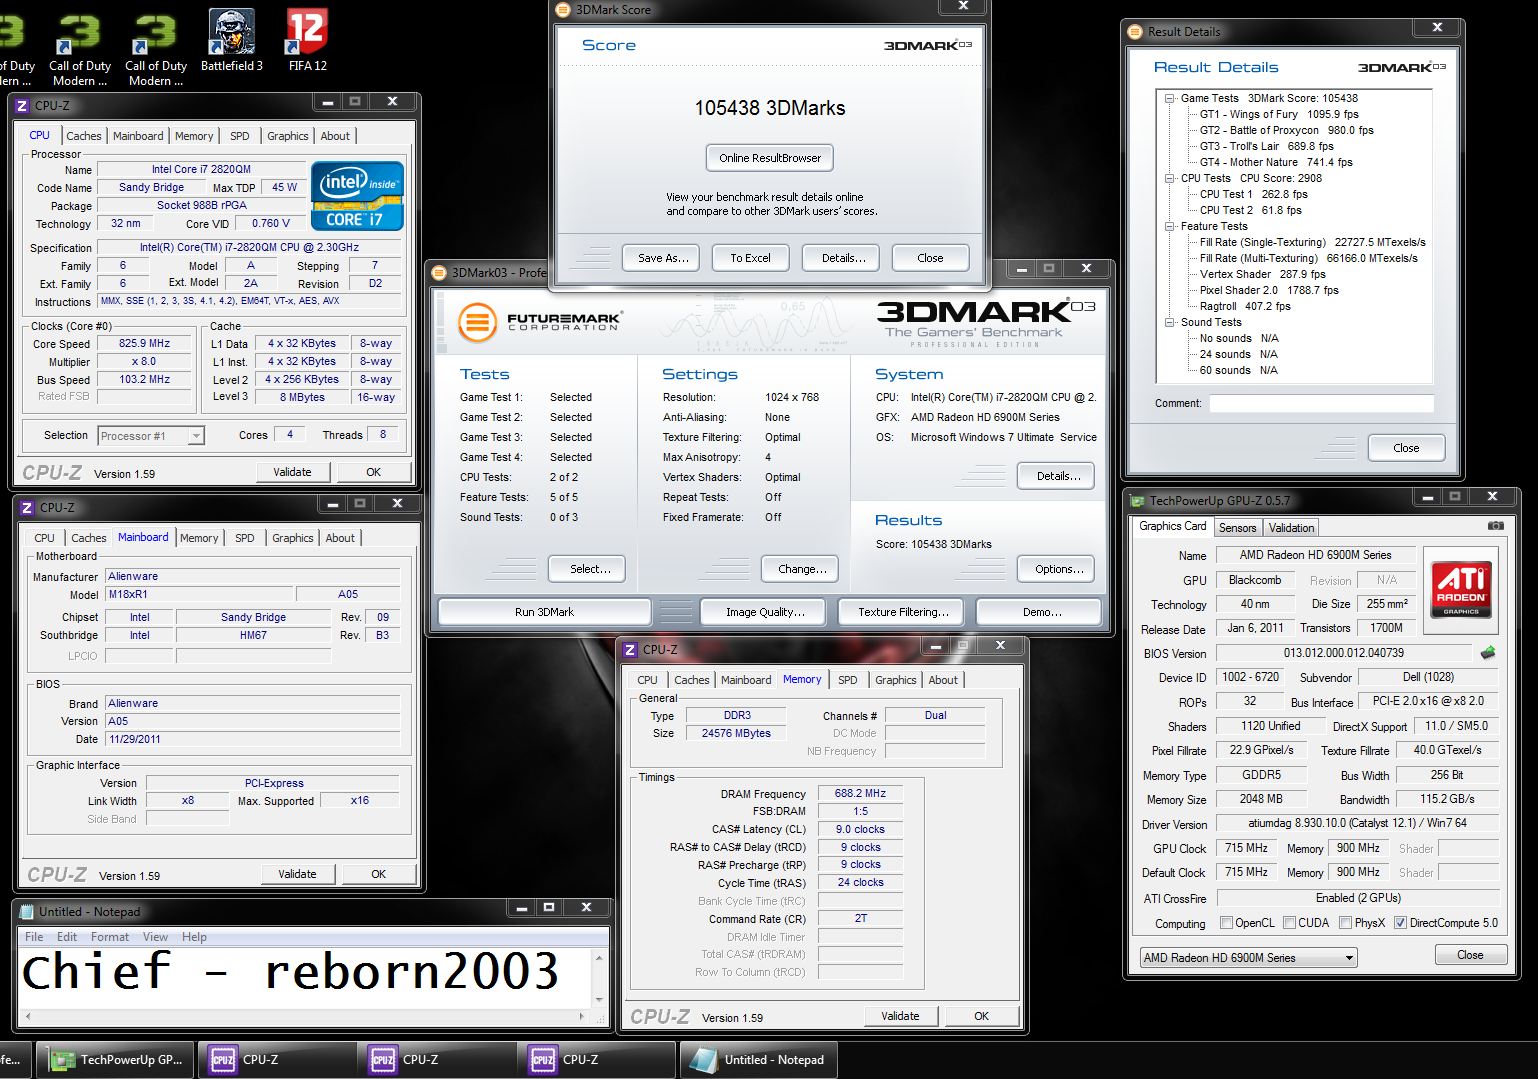Open FIFA 12 desktop shortcut
Viewport: 1538px width, 1079px height.
pyautogui.click(x=307, y=40)
